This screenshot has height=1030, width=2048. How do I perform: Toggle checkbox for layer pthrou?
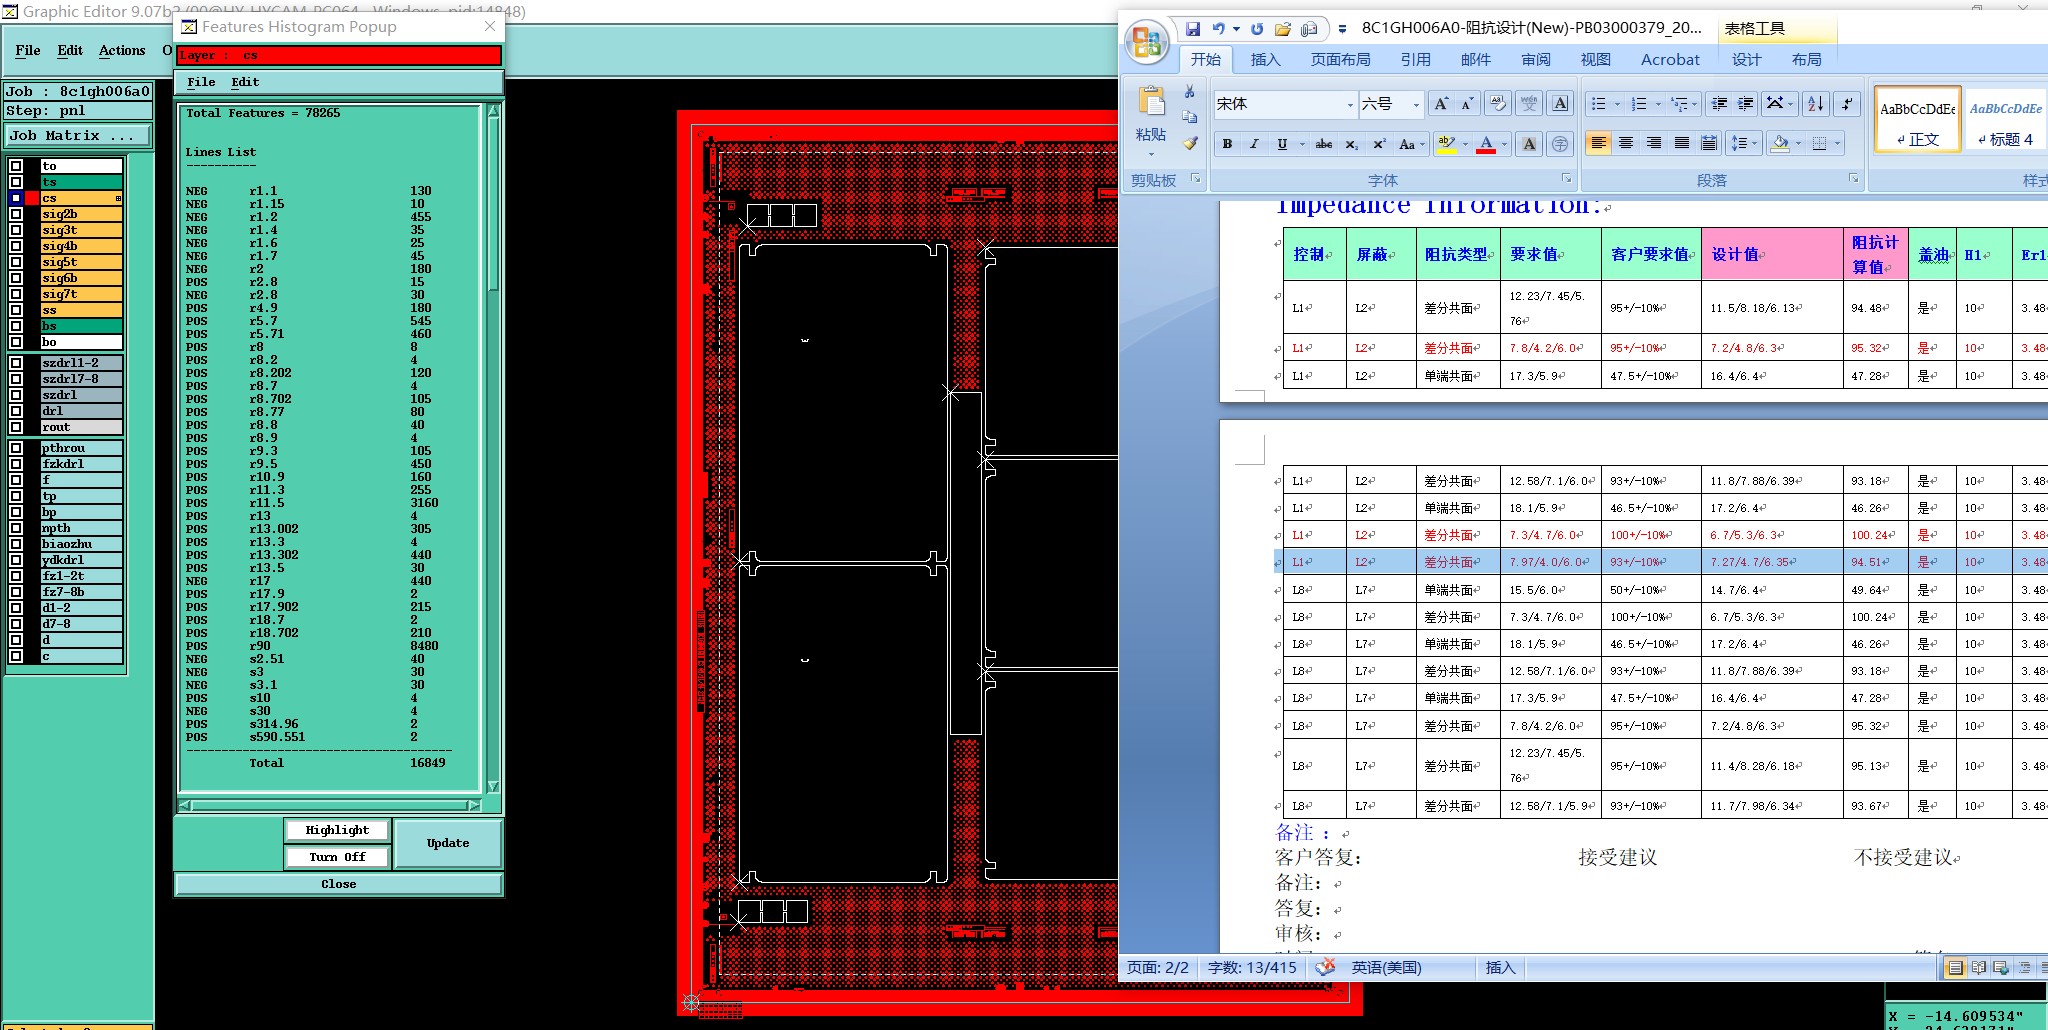16,448
